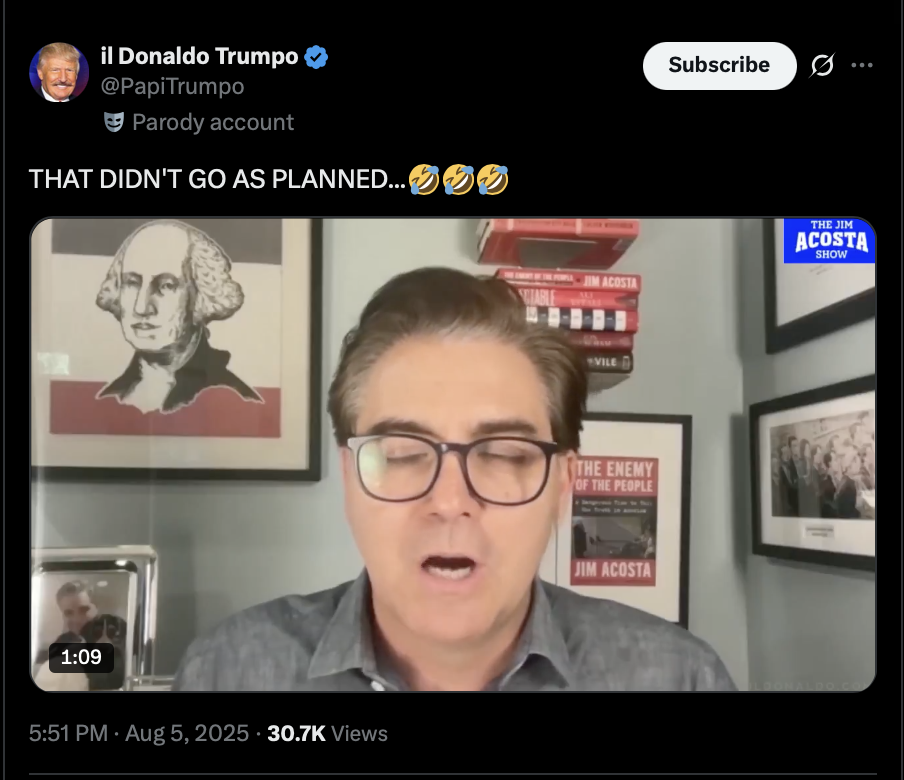The height and width of the screenshot is (780, 904).
Task: Open il Donaldo Trumpo profile avatar
Action: coord(59,72)
